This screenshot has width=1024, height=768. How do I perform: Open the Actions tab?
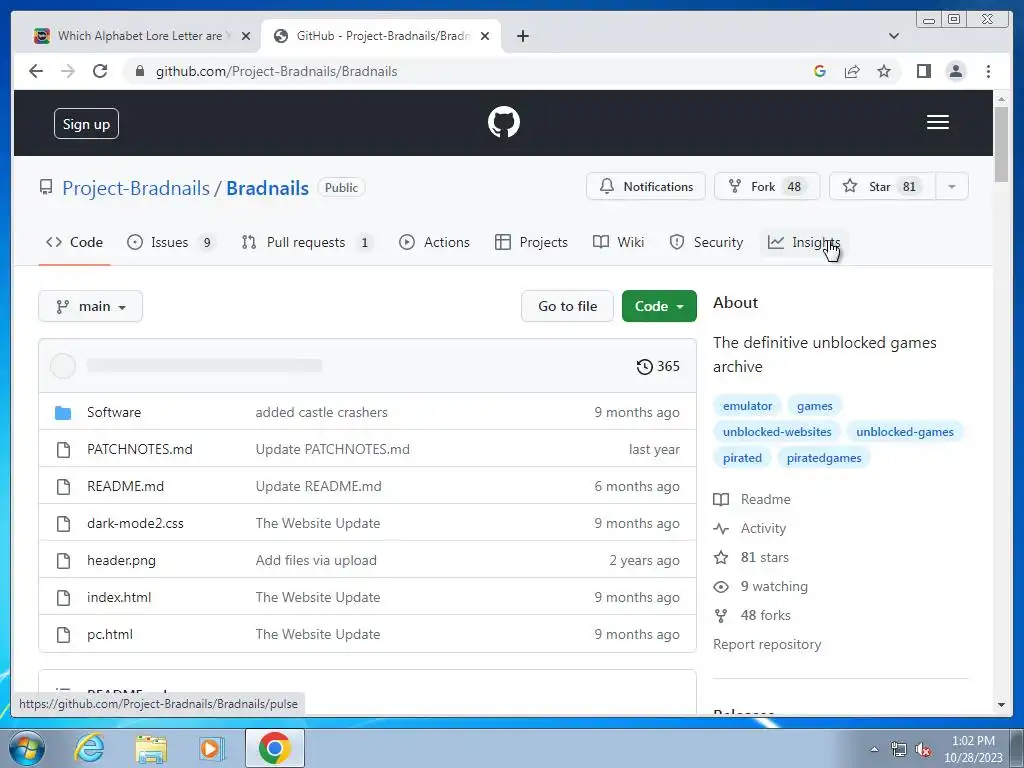pos(434,242)
